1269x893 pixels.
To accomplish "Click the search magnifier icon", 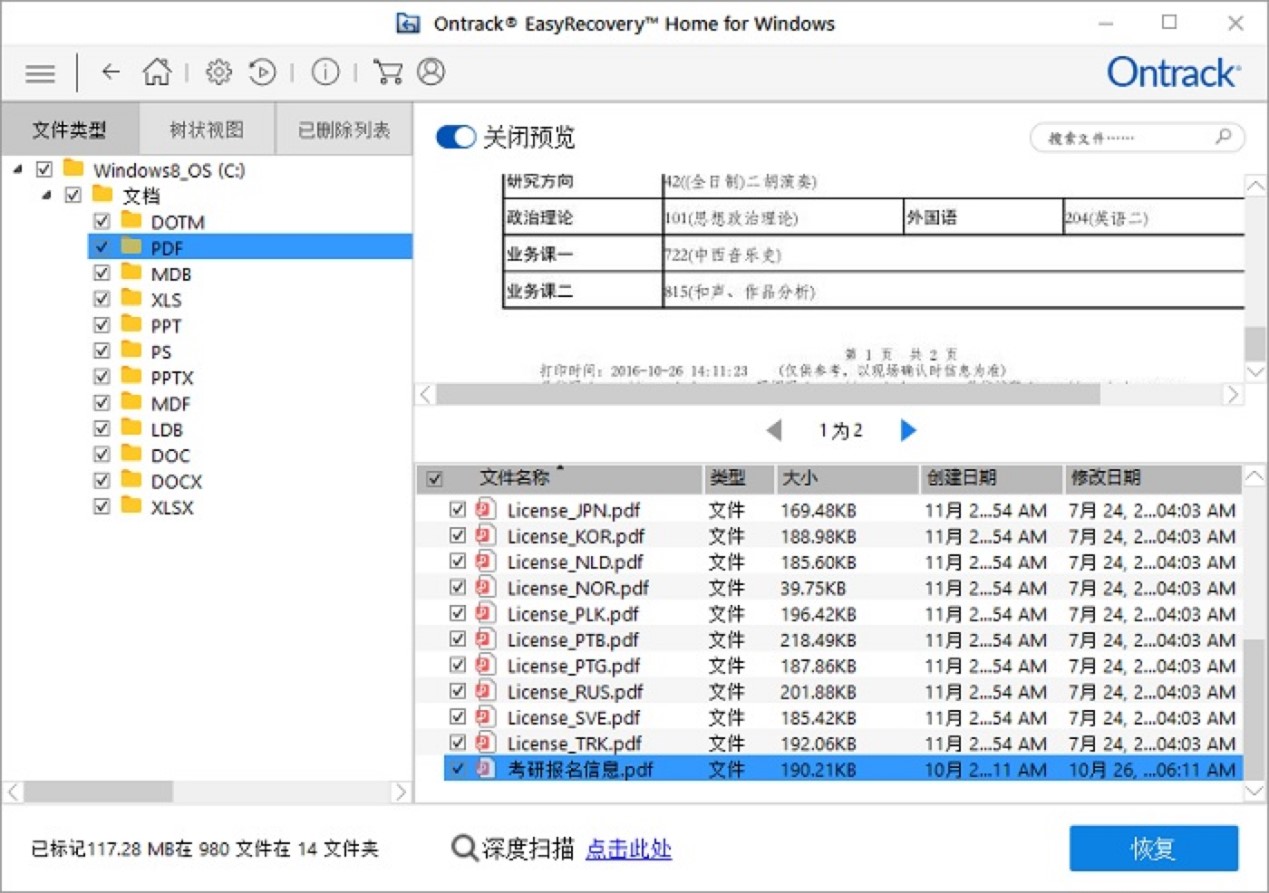I will coord(1222,137).
